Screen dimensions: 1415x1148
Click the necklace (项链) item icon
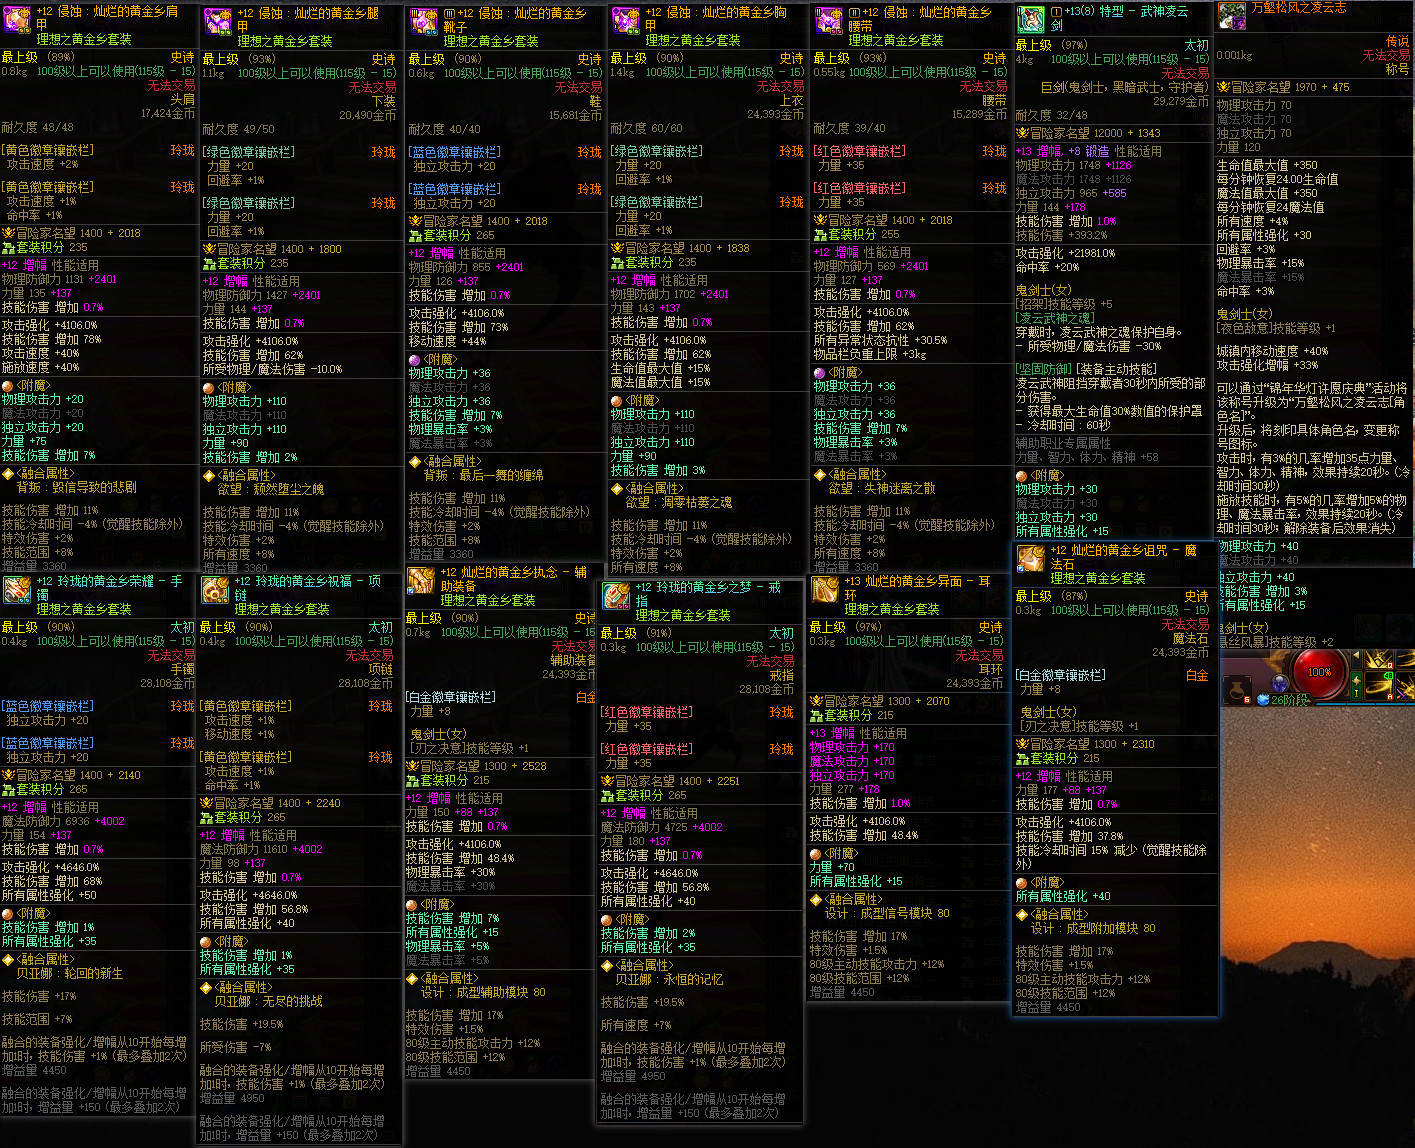point(216,590)
